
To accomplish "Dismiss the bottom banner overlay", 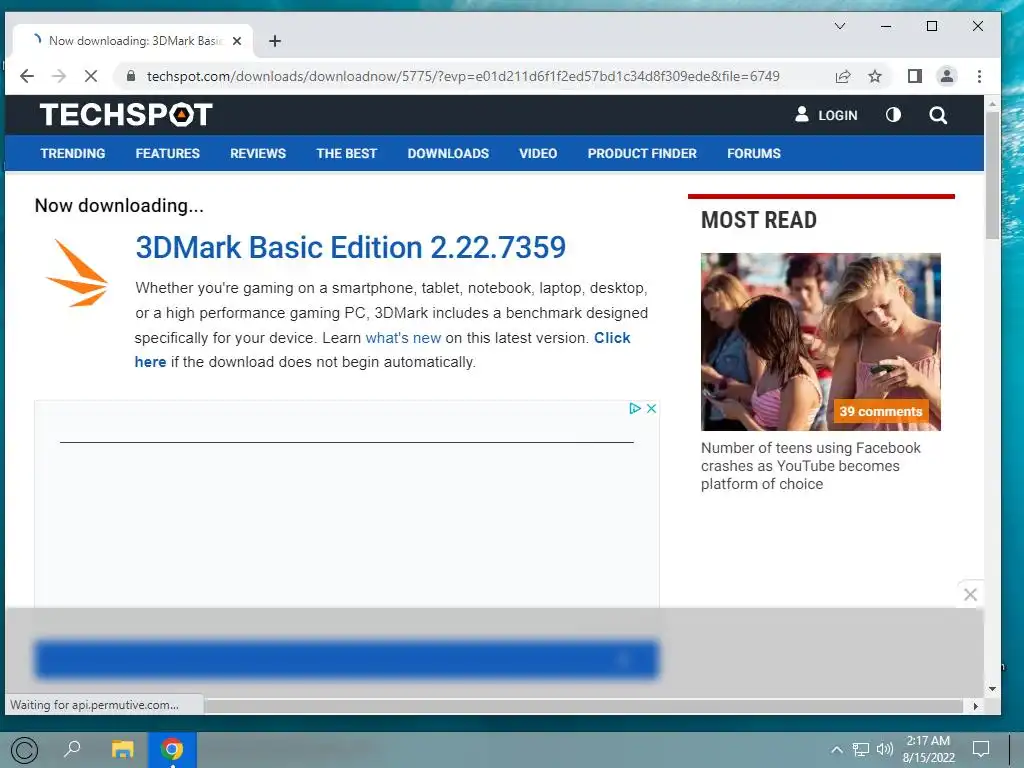I will pyautogui.click(x=970, y=594).
